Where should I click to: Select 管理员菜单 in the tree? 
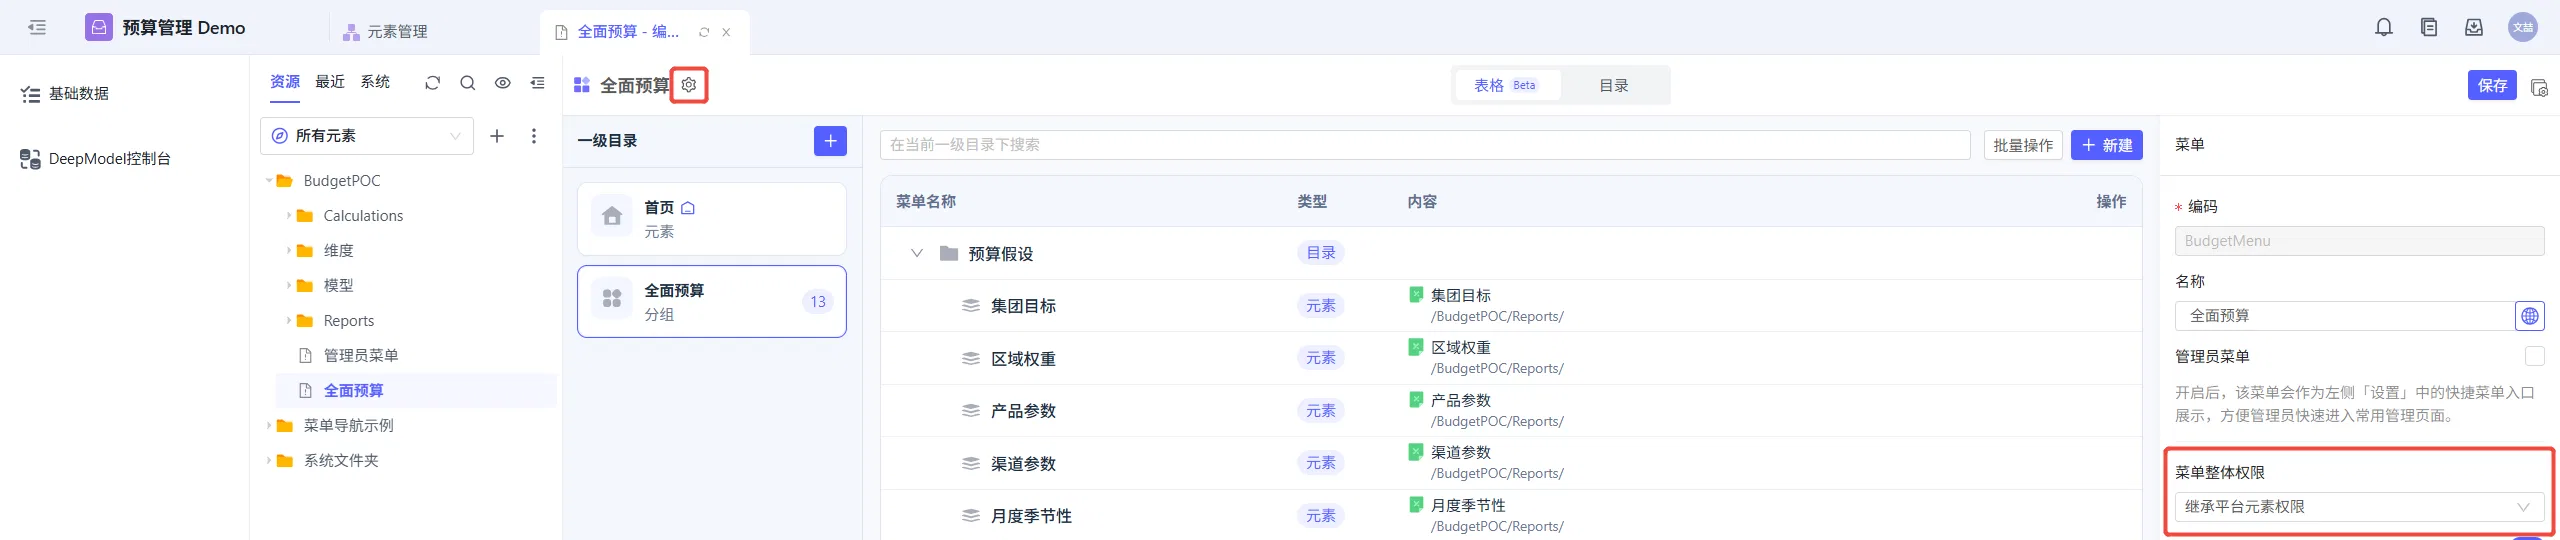pos(361,356)
